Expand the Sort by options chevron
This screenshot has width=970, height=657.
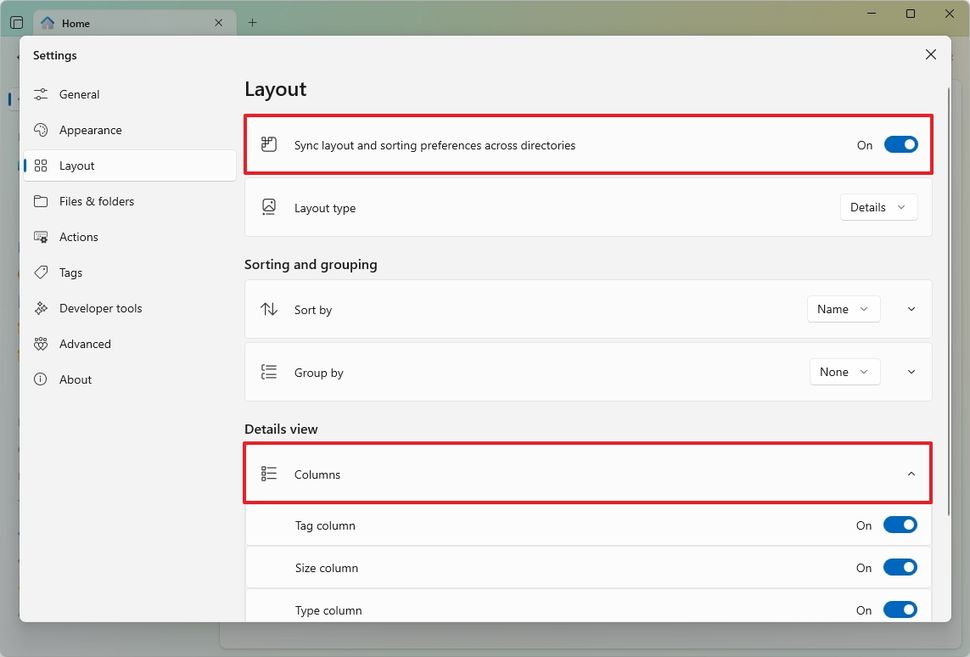point(910,309)
